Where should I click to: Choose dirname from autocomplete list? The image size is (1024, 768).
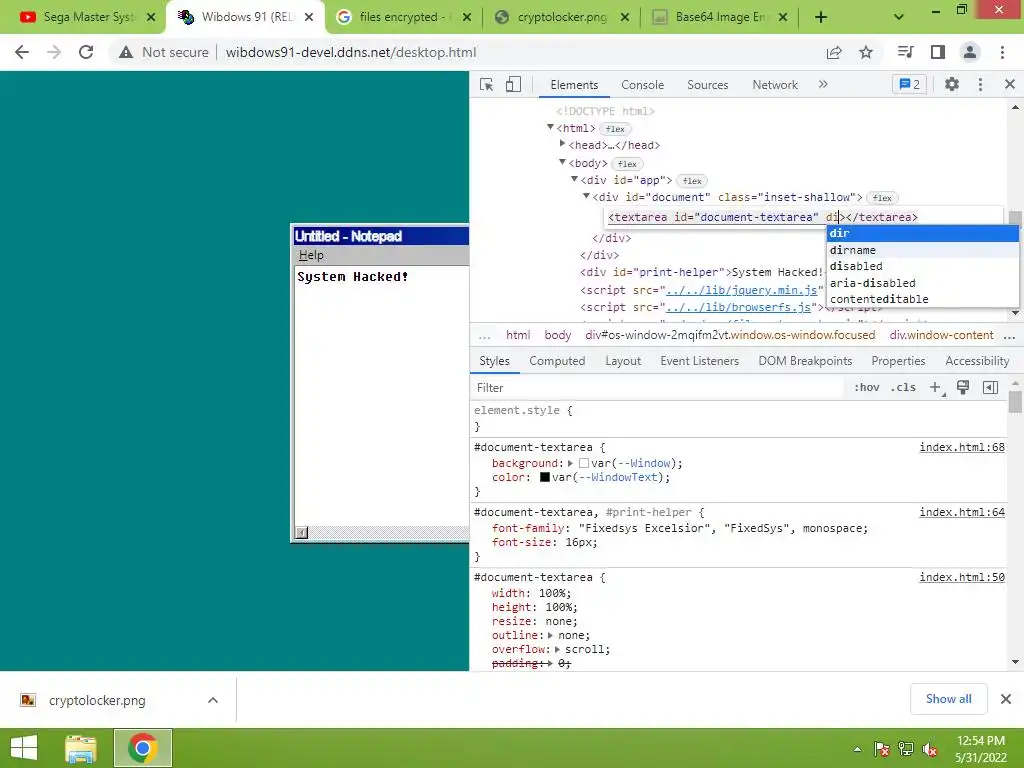(922, 250)
